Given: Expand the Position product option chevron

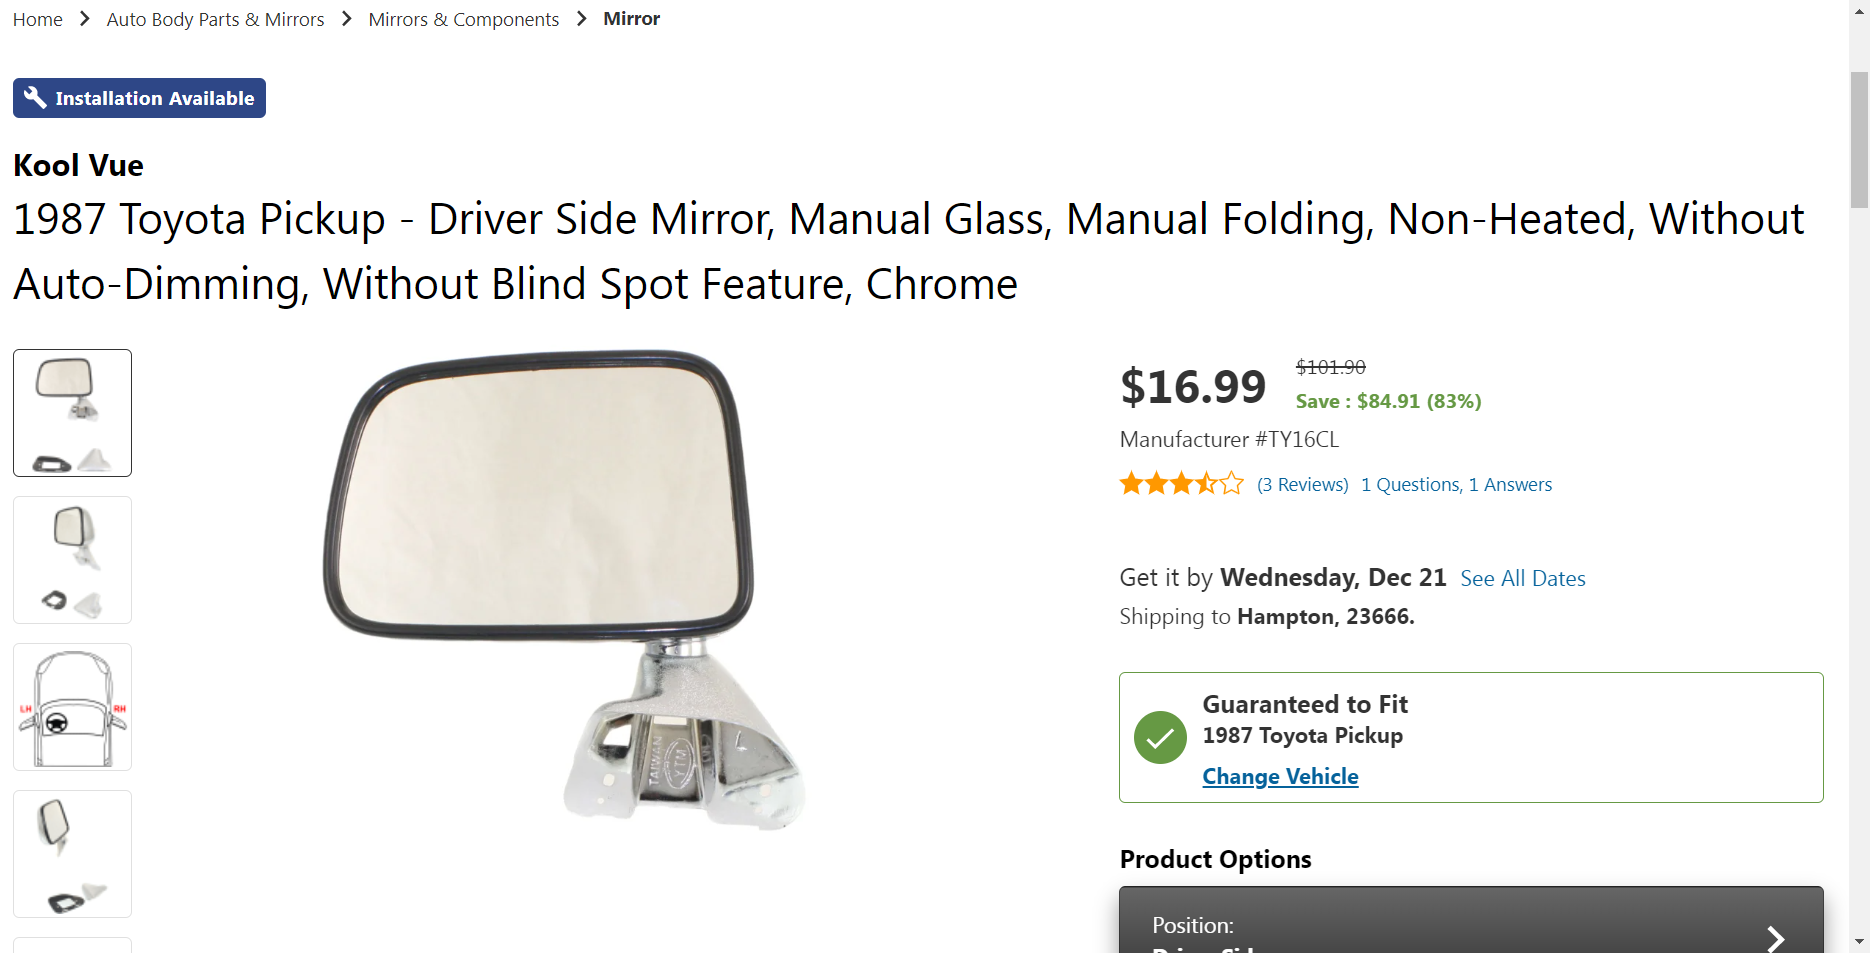Looking at the screenshot, I should (x=1775, y=938).
